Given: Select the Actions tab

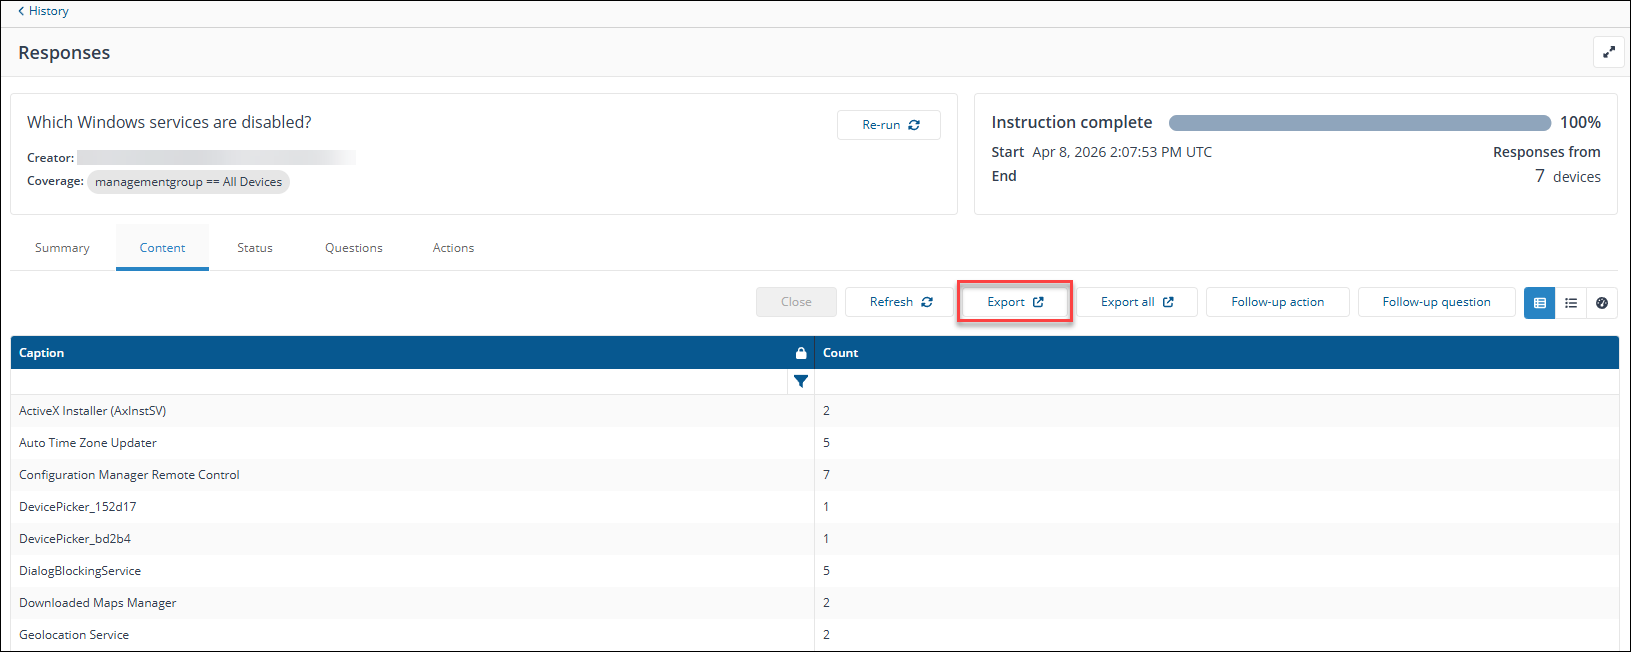Looking at the screenshot, I should (x=453, y=248).
